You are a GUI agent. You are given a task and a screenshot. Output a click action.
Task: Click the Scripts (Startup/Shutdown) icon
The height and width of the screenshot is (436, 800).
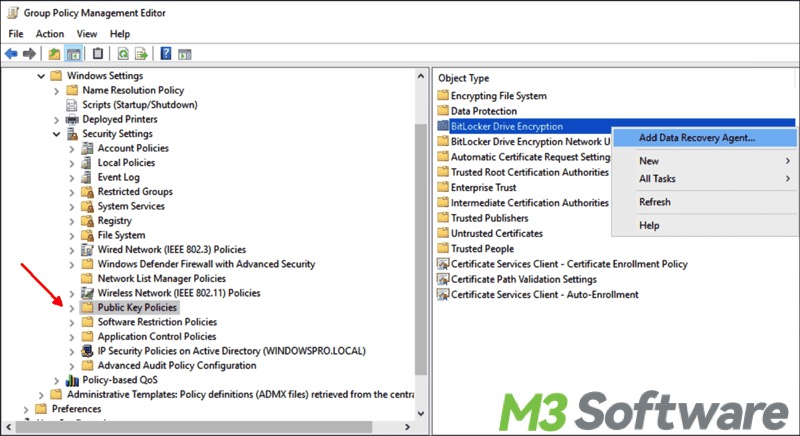pos(72,105)
